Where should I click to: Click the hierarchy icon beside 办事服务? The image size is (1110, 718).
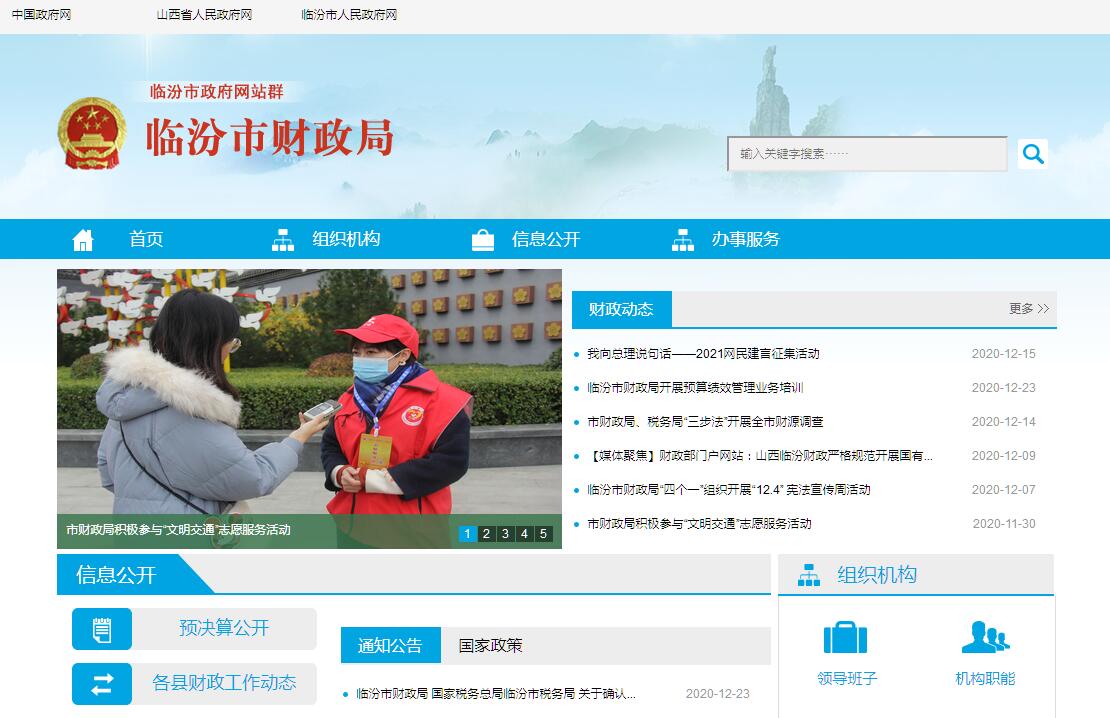tap(683, 240)
